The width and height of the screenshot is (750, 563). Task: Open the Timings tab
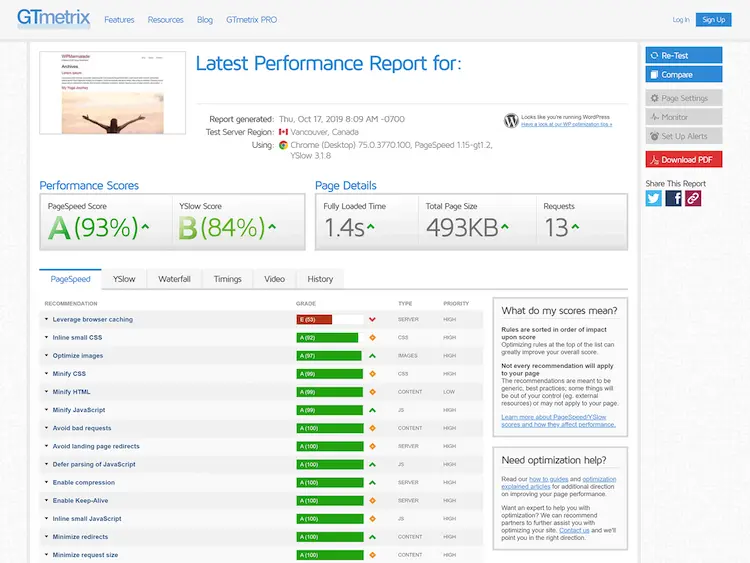(x=227, y=279)
